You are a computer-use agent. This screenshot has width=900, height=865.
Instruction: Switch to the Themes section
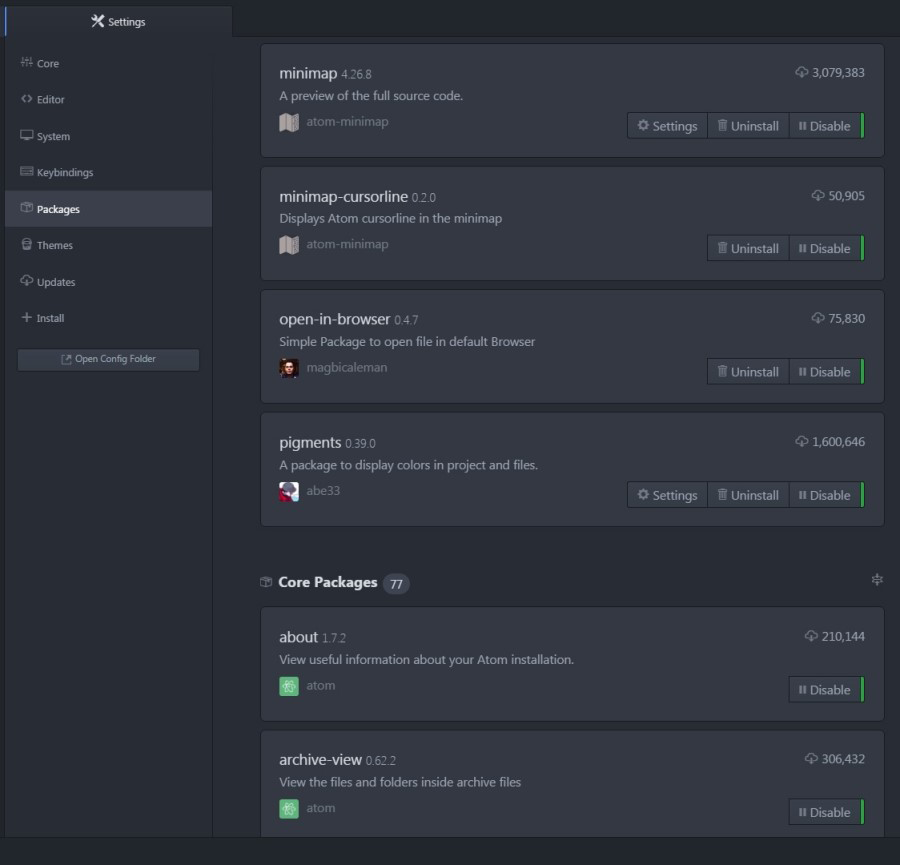pyautogui.click(x=108, y=245)
